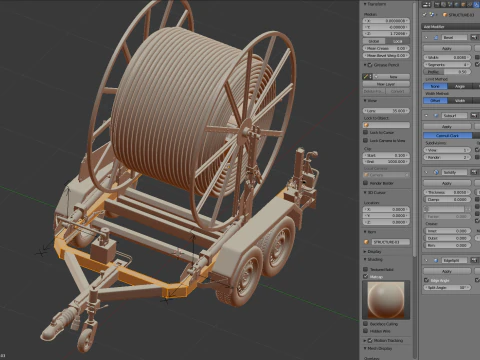480x360 pixels.
Task: Click the Split Angle field in EdgeSplit
Action: click(x=447, y=287)
